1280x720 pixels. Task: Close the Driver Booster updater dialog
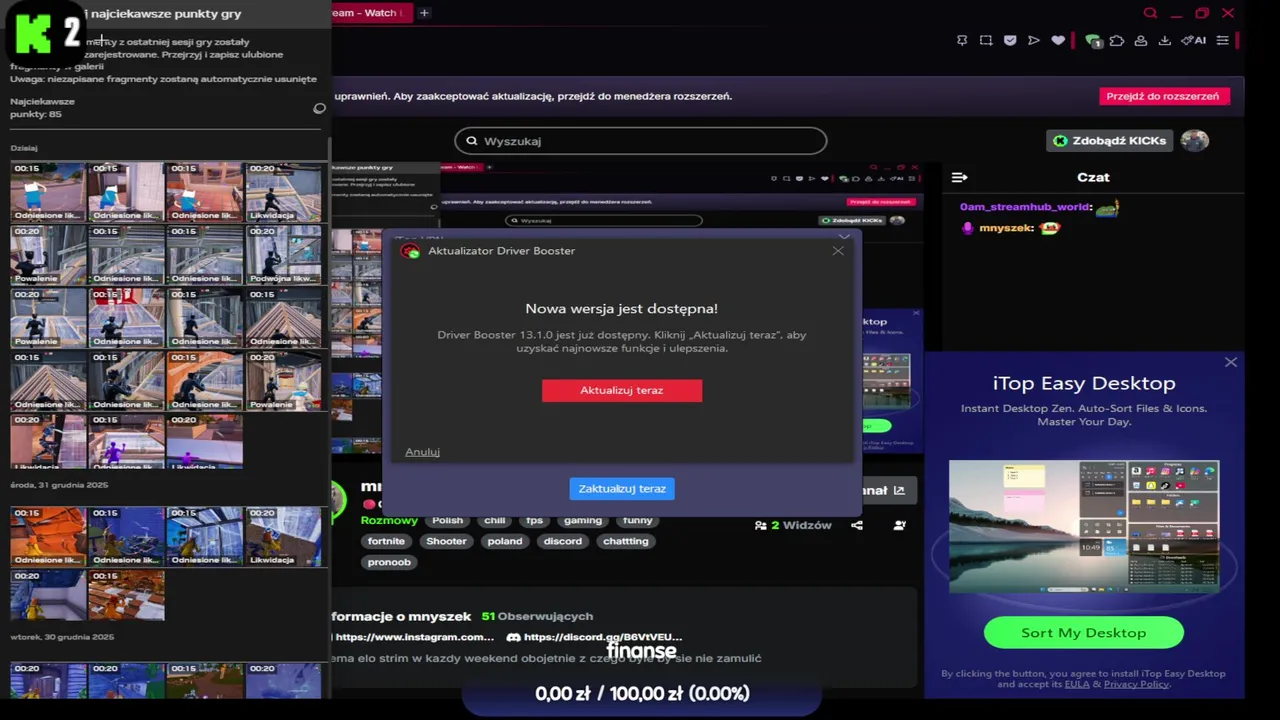pos(838,251)
